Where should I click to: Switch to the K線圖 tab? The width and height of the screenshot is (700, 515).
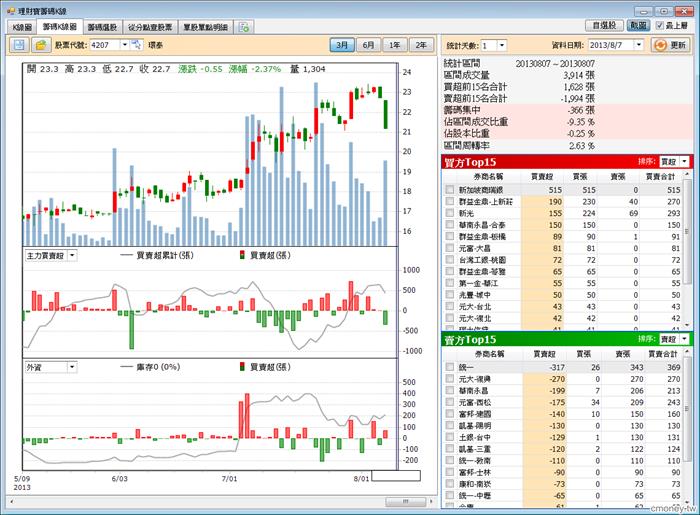point(22,27)
